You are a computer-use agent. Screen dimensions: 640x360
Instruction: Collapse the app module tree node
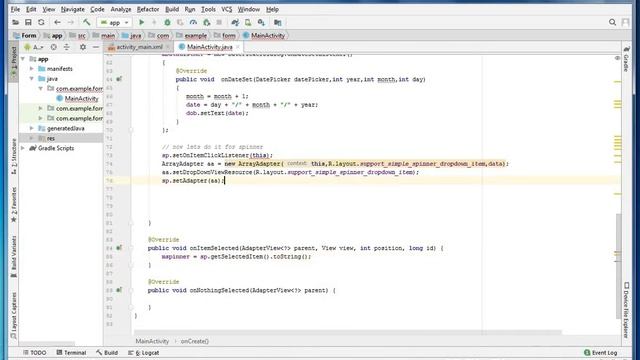tap(23, 59)
